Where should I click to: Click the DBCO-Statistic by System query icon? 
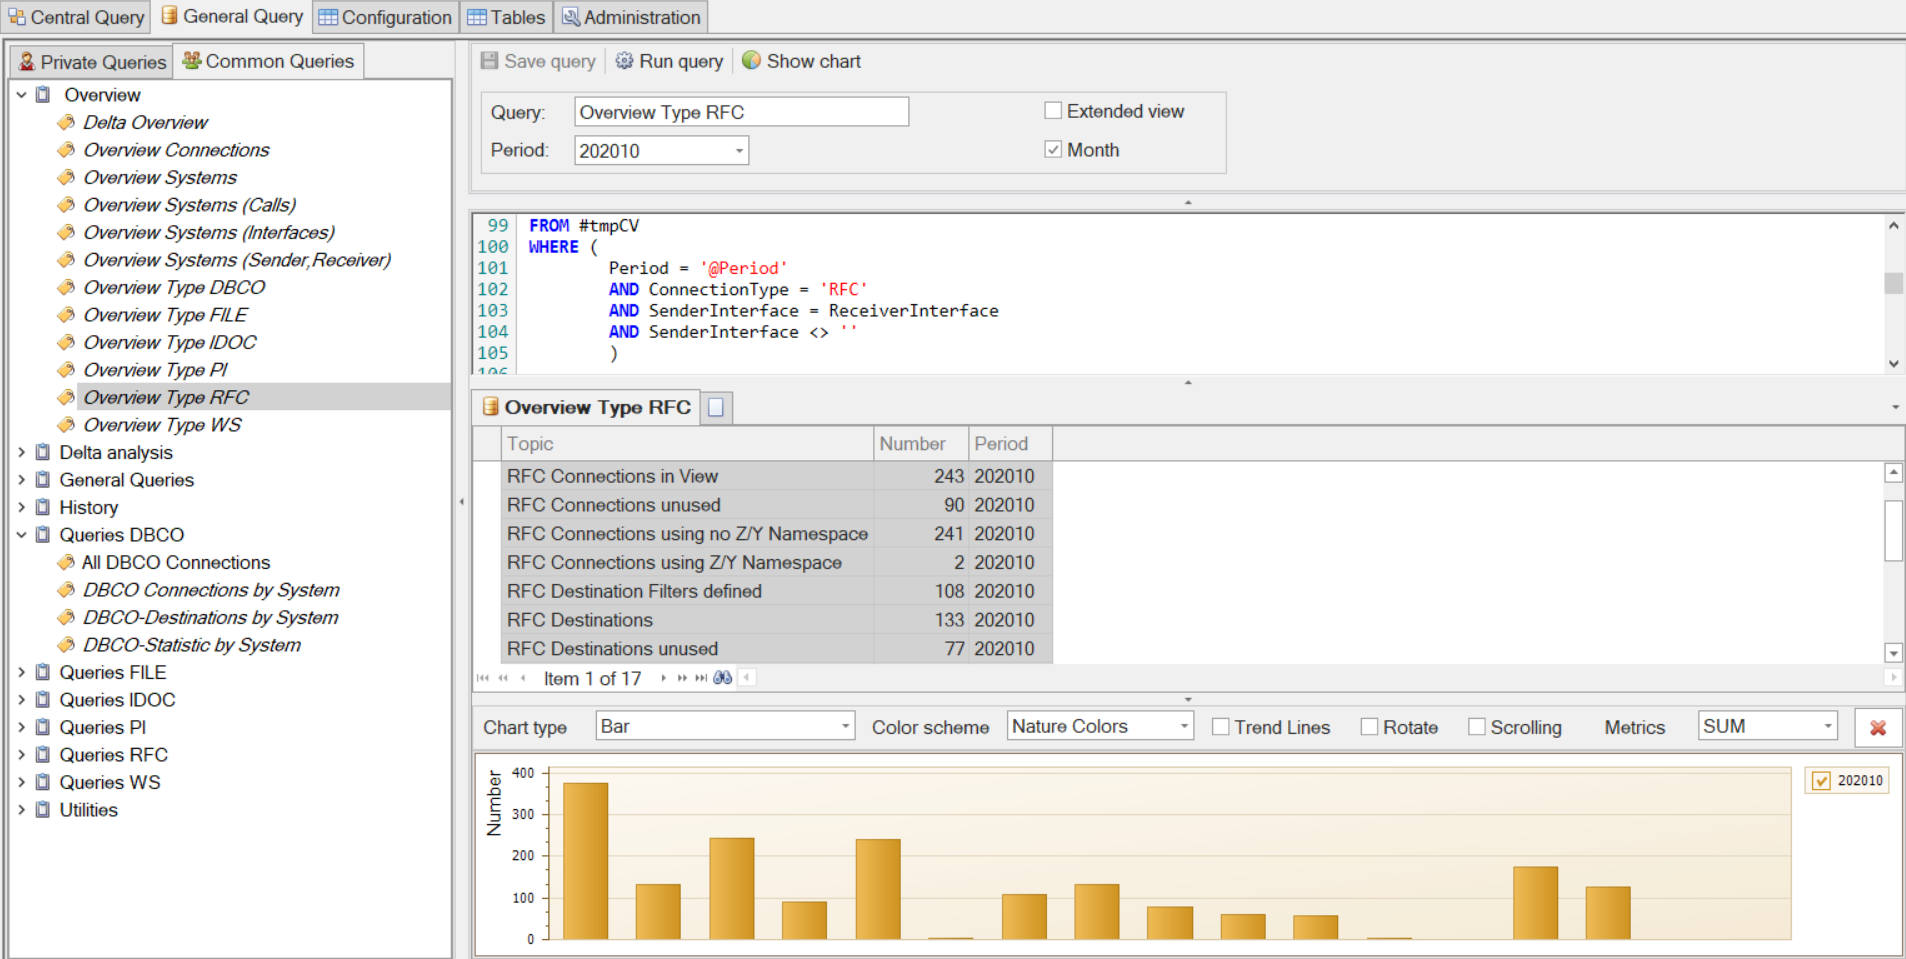[x=66, y=645]
